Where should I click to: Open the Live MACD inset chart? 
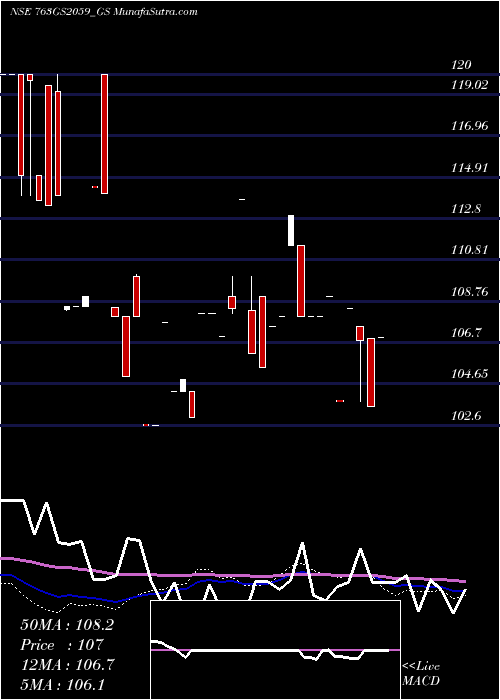pyautogui.click(x=275, y=650)
